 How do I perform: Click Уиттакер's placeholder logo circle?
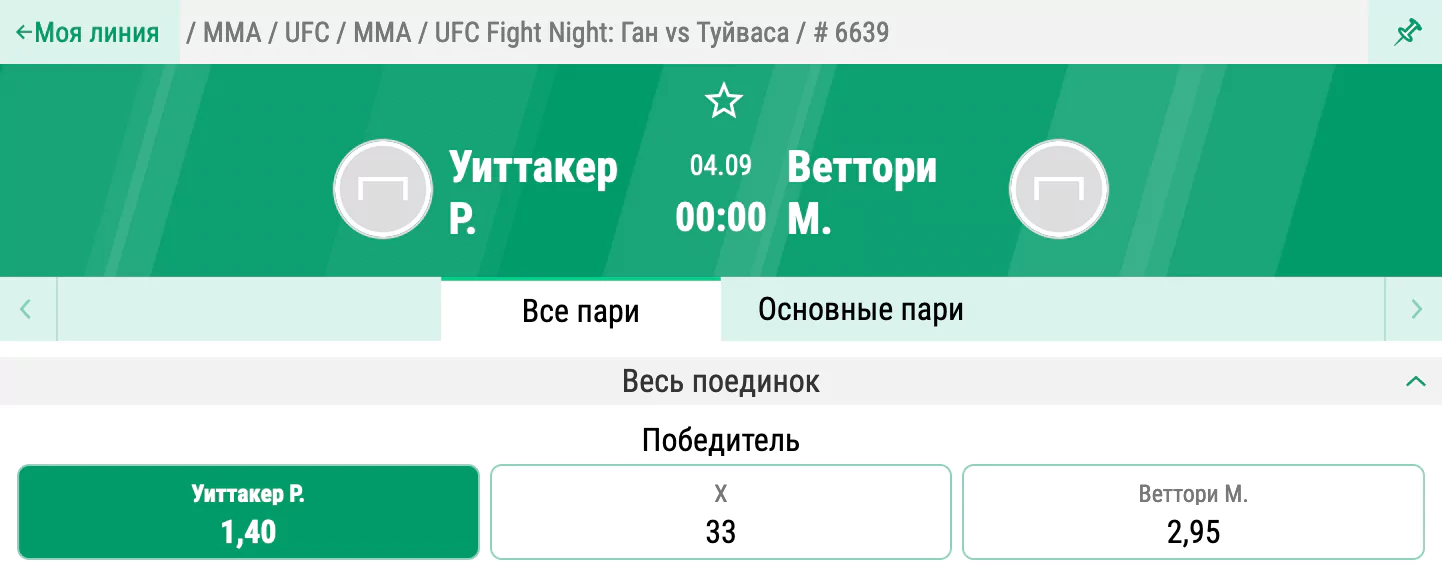click(383, 189)
